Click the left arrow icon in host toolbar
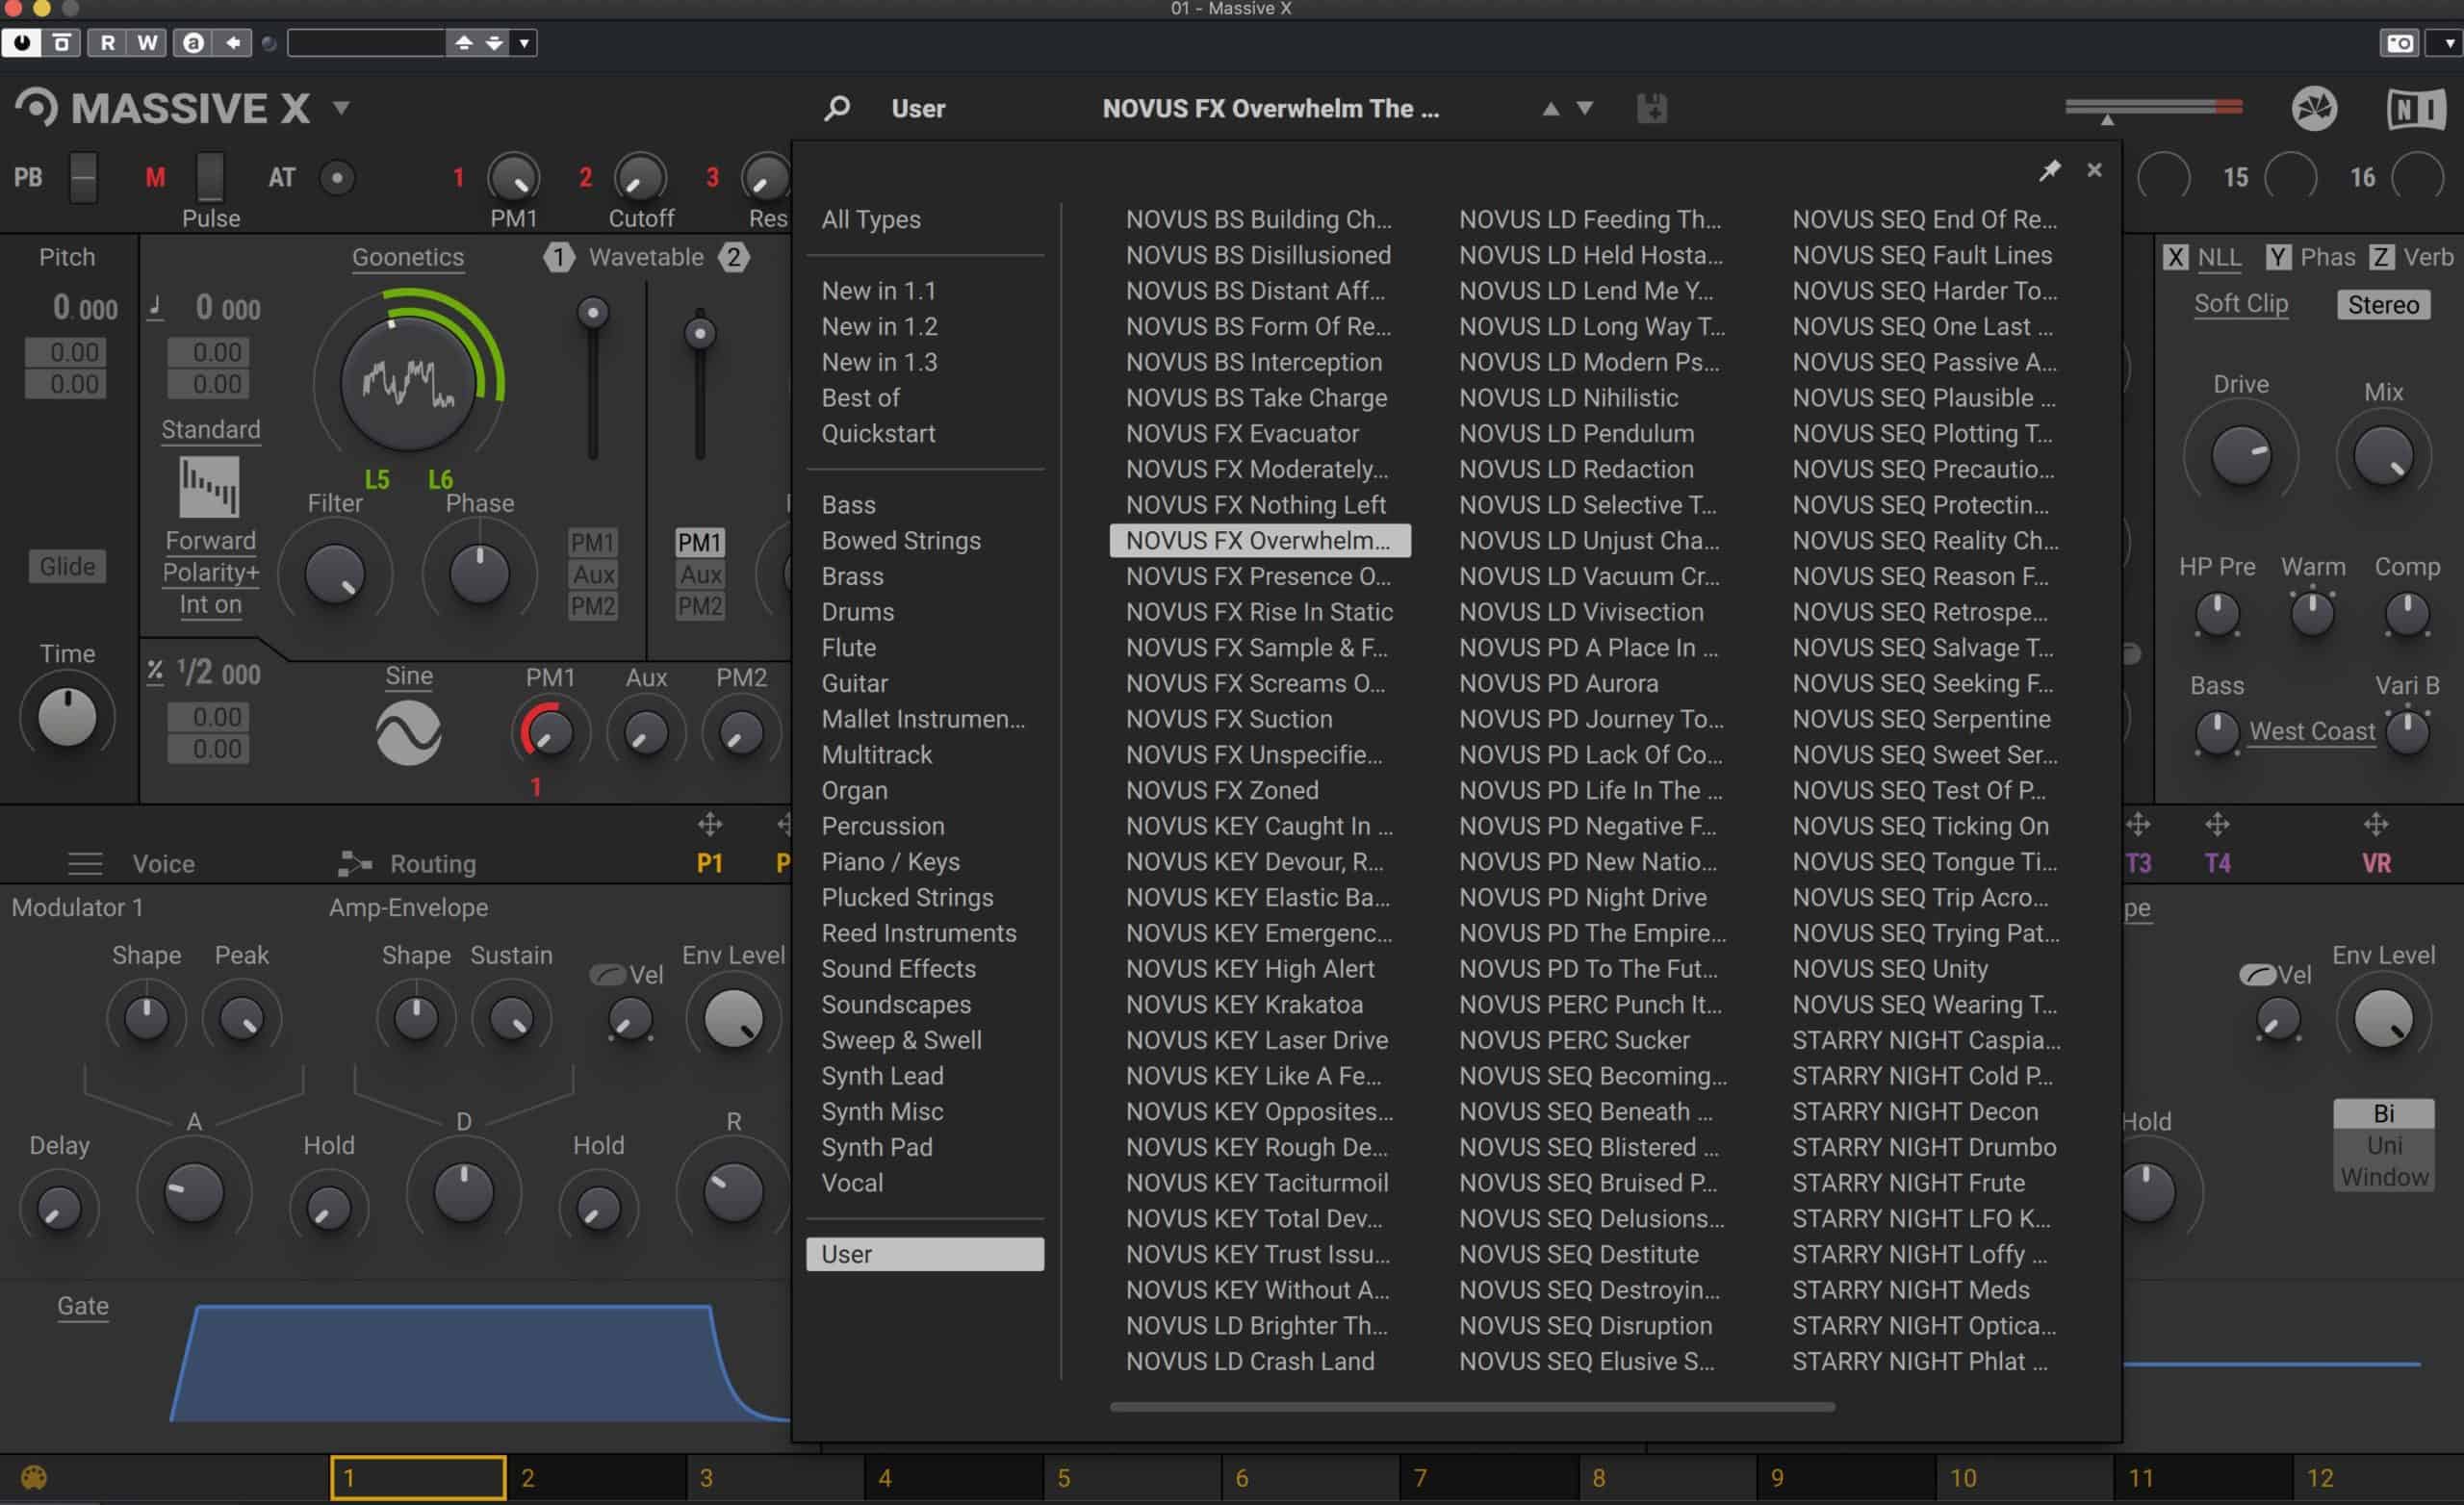 233,43
